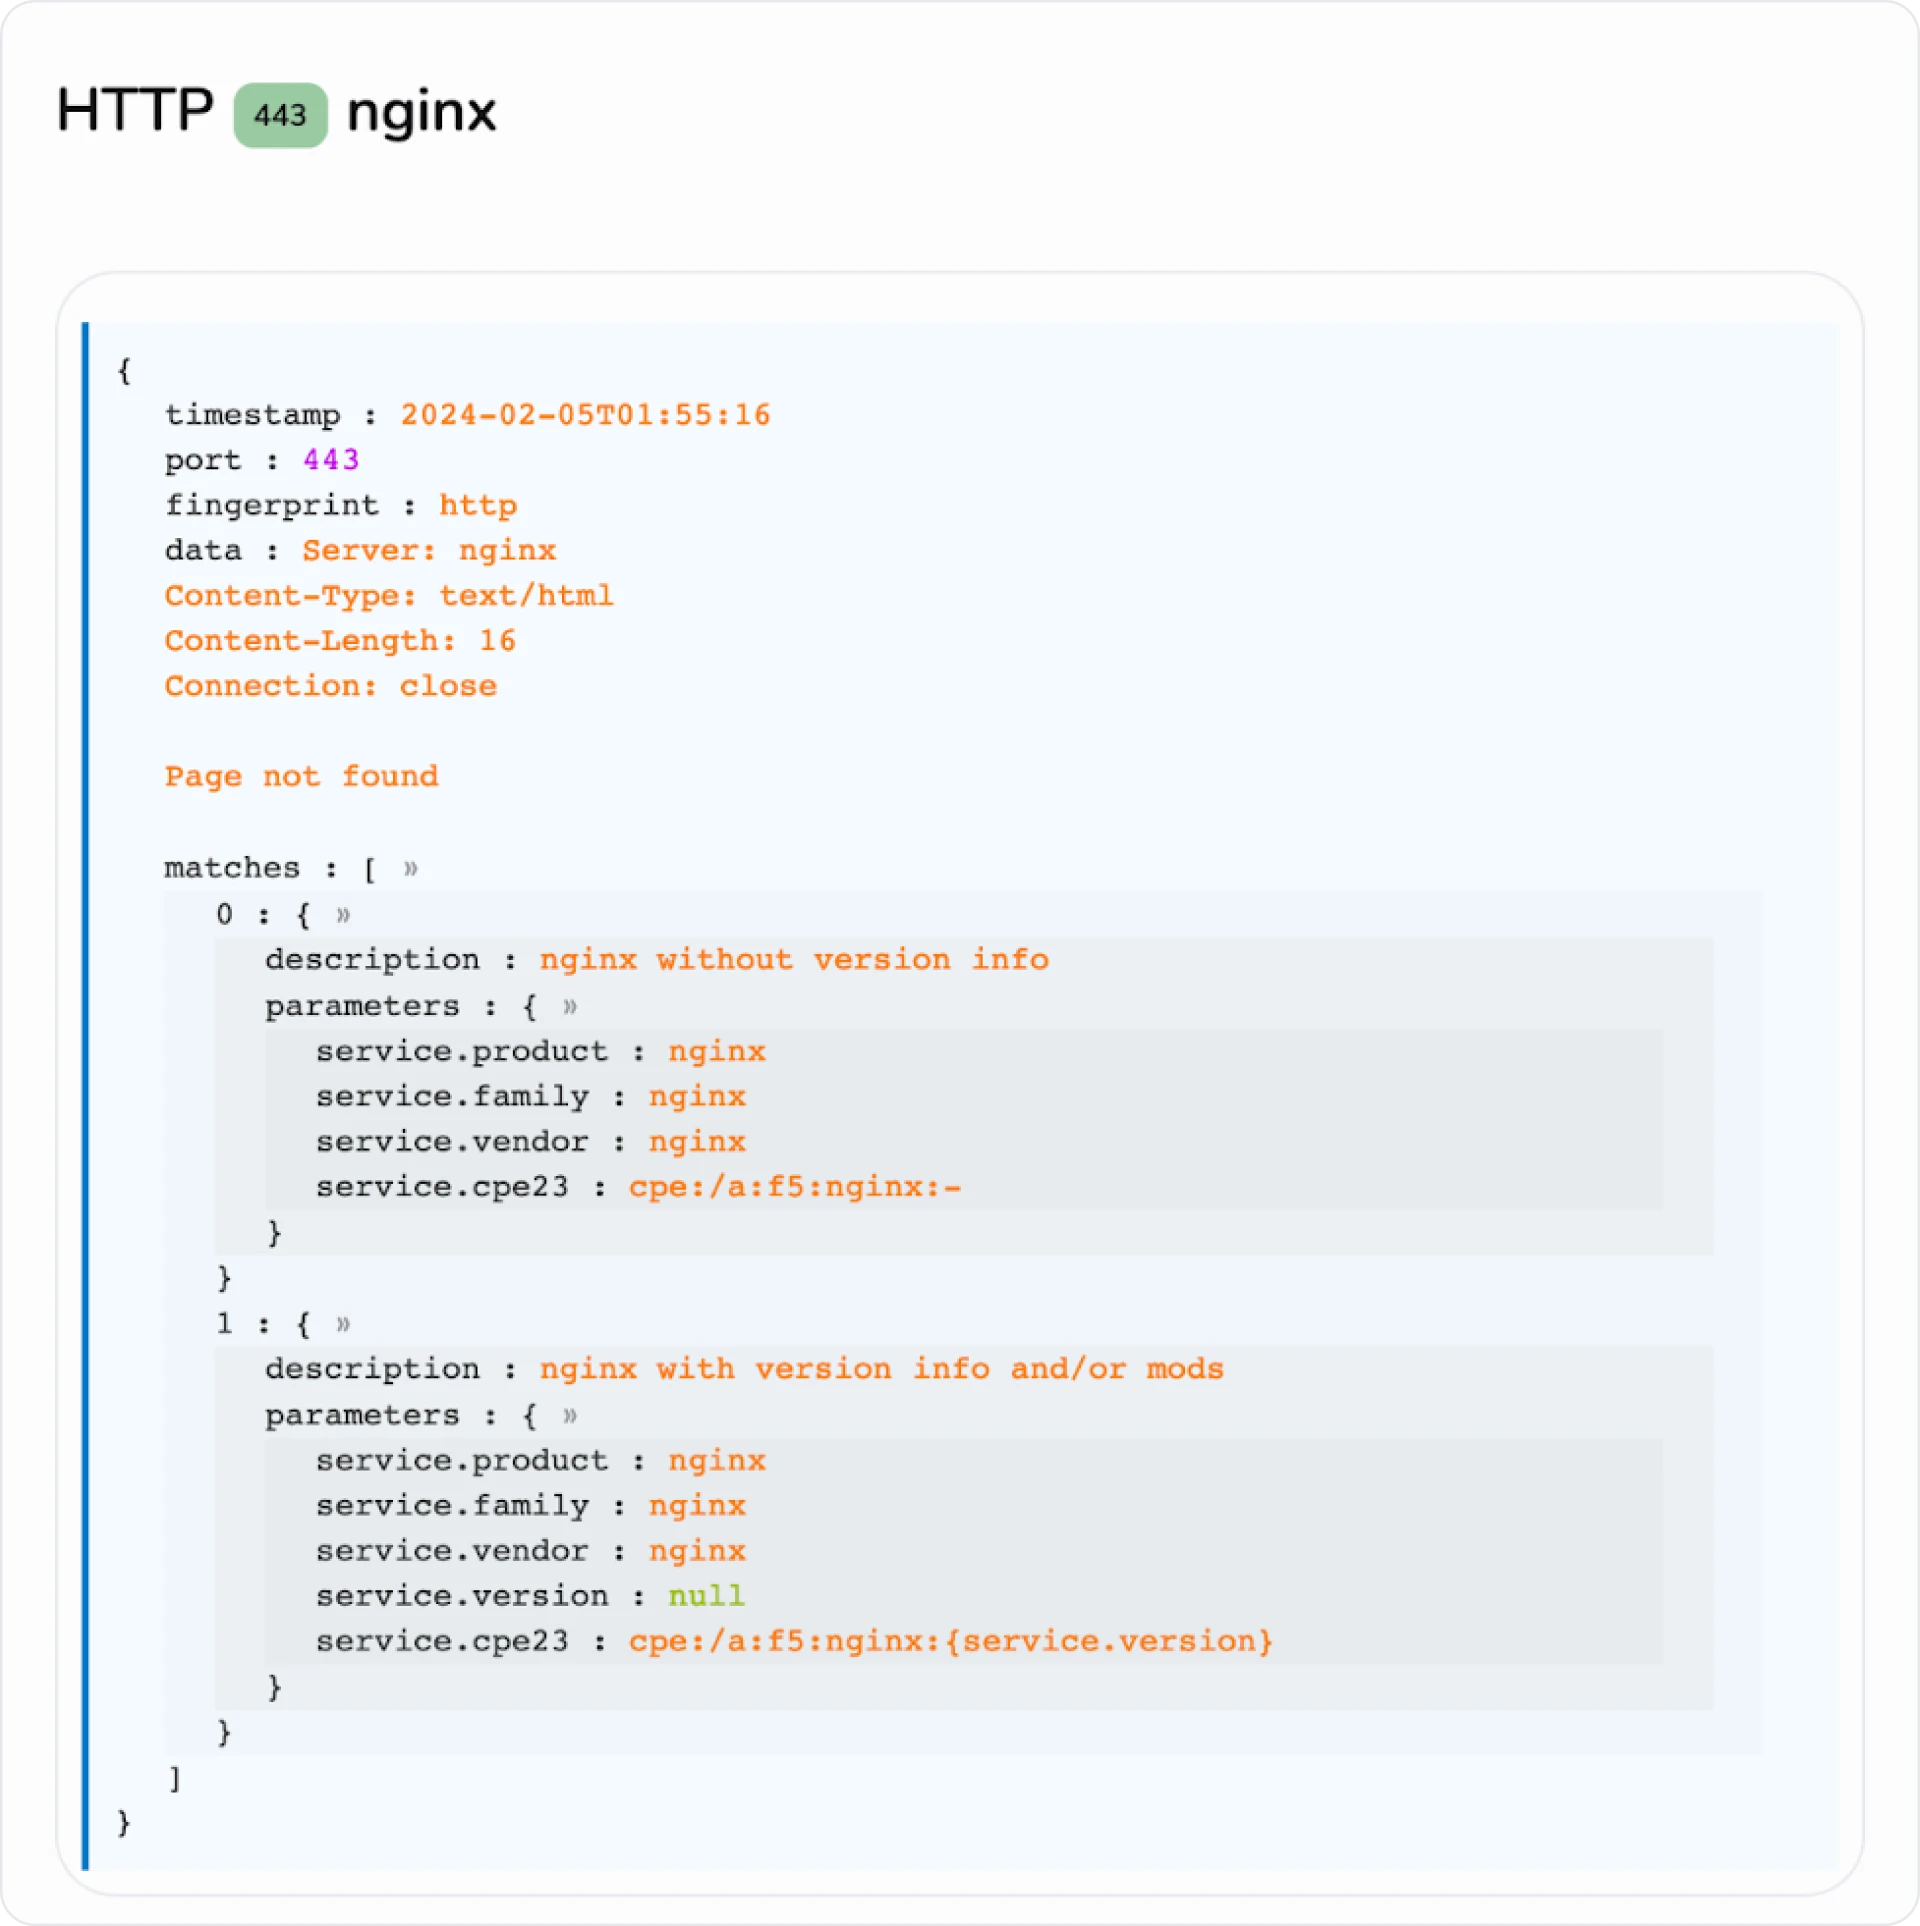Click service.family value in match 0
The width and height of the screenshot is (1920, 1926).
click(697, 1097)
